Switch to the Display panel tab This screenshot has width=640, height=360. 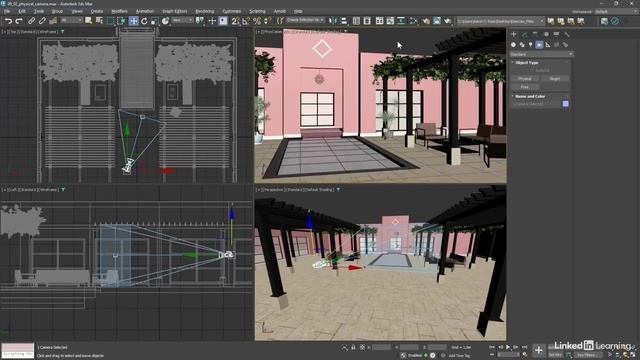tap(556, 34)
